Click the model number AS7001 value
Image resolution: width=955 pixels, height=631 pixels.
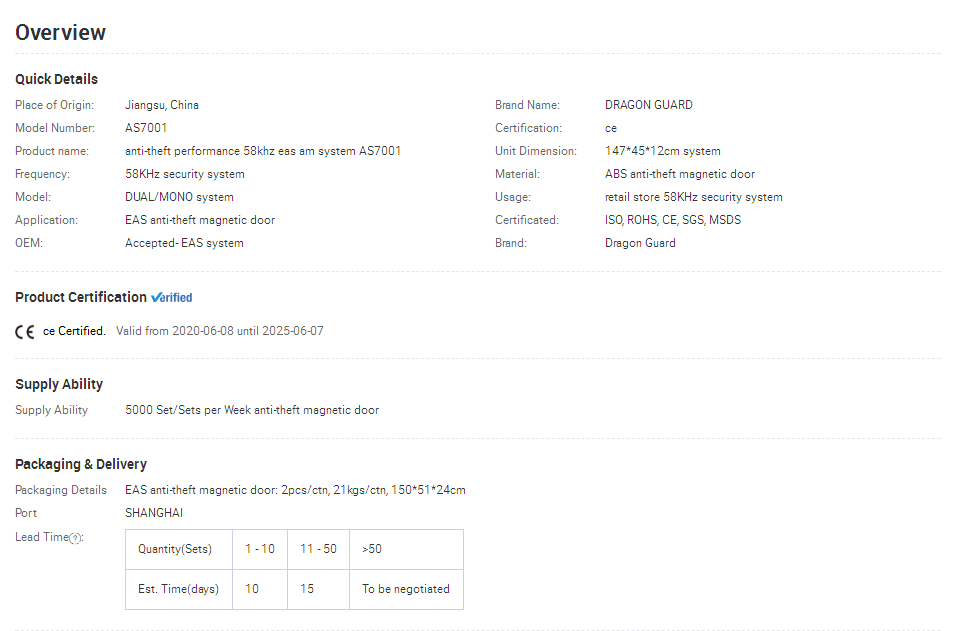tap(146, 128)
